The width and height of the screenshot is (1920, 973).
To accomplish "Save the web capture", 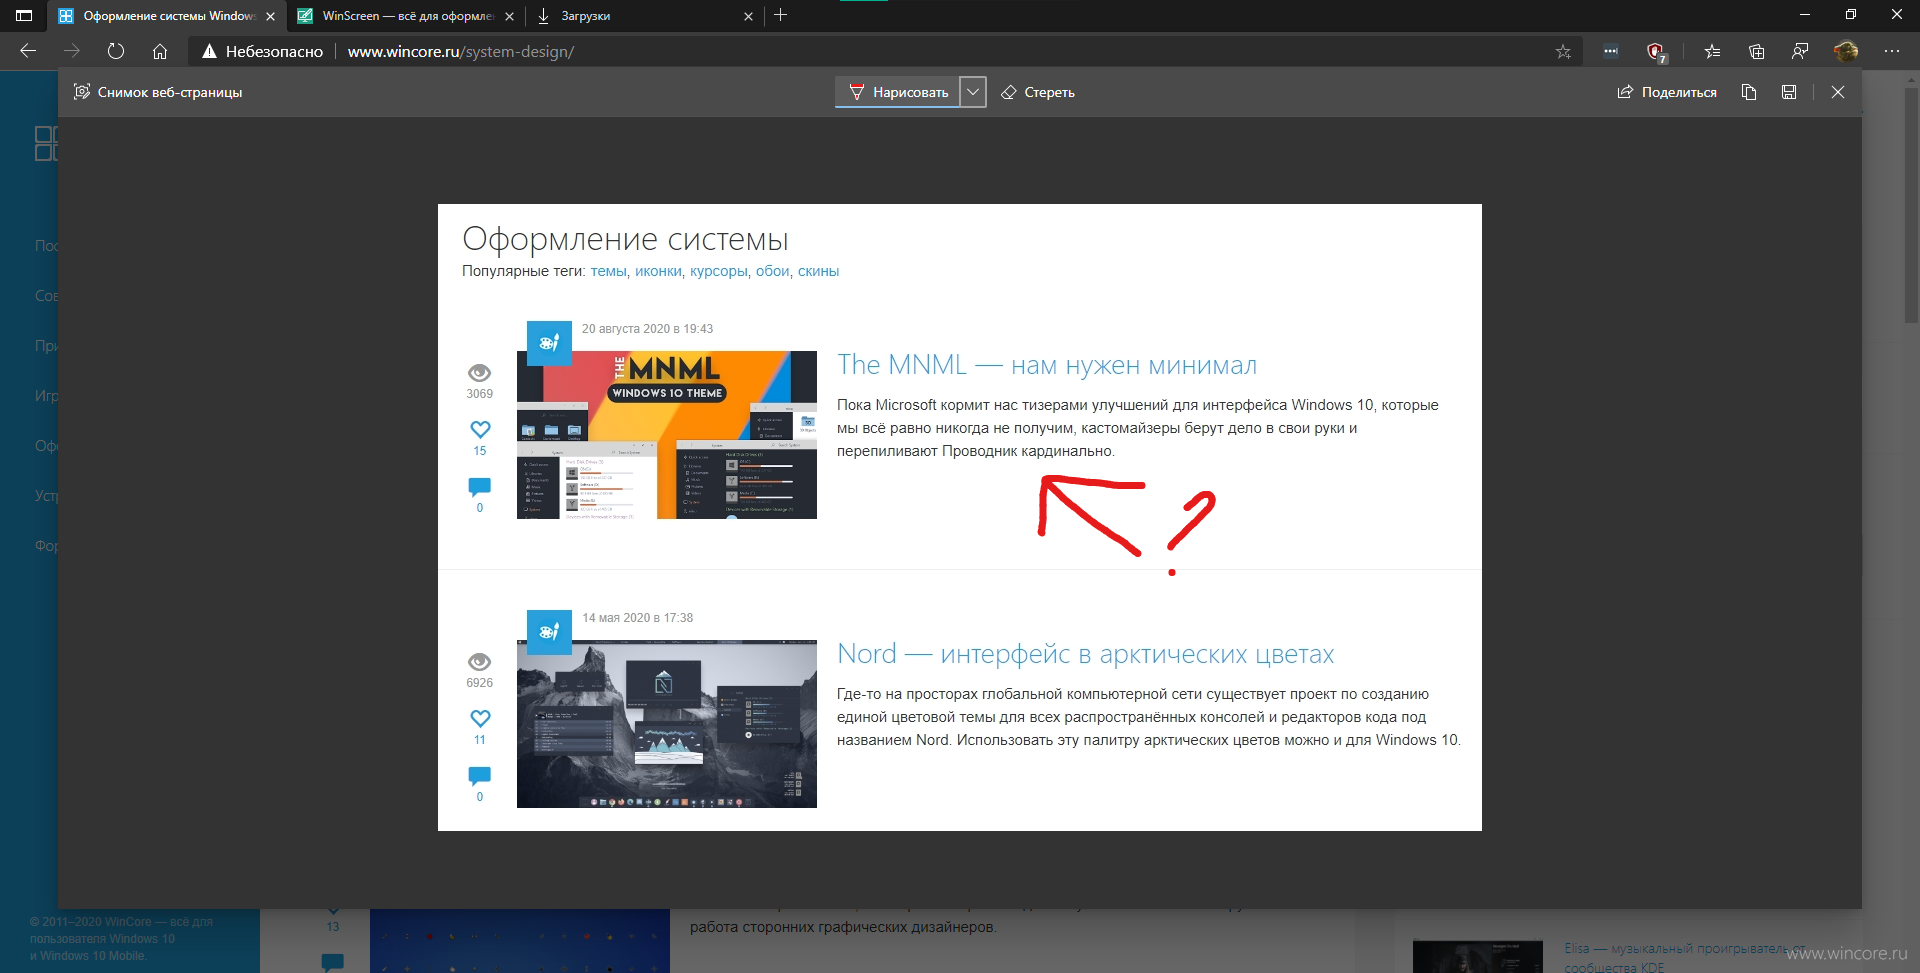I will (1789, 92).
